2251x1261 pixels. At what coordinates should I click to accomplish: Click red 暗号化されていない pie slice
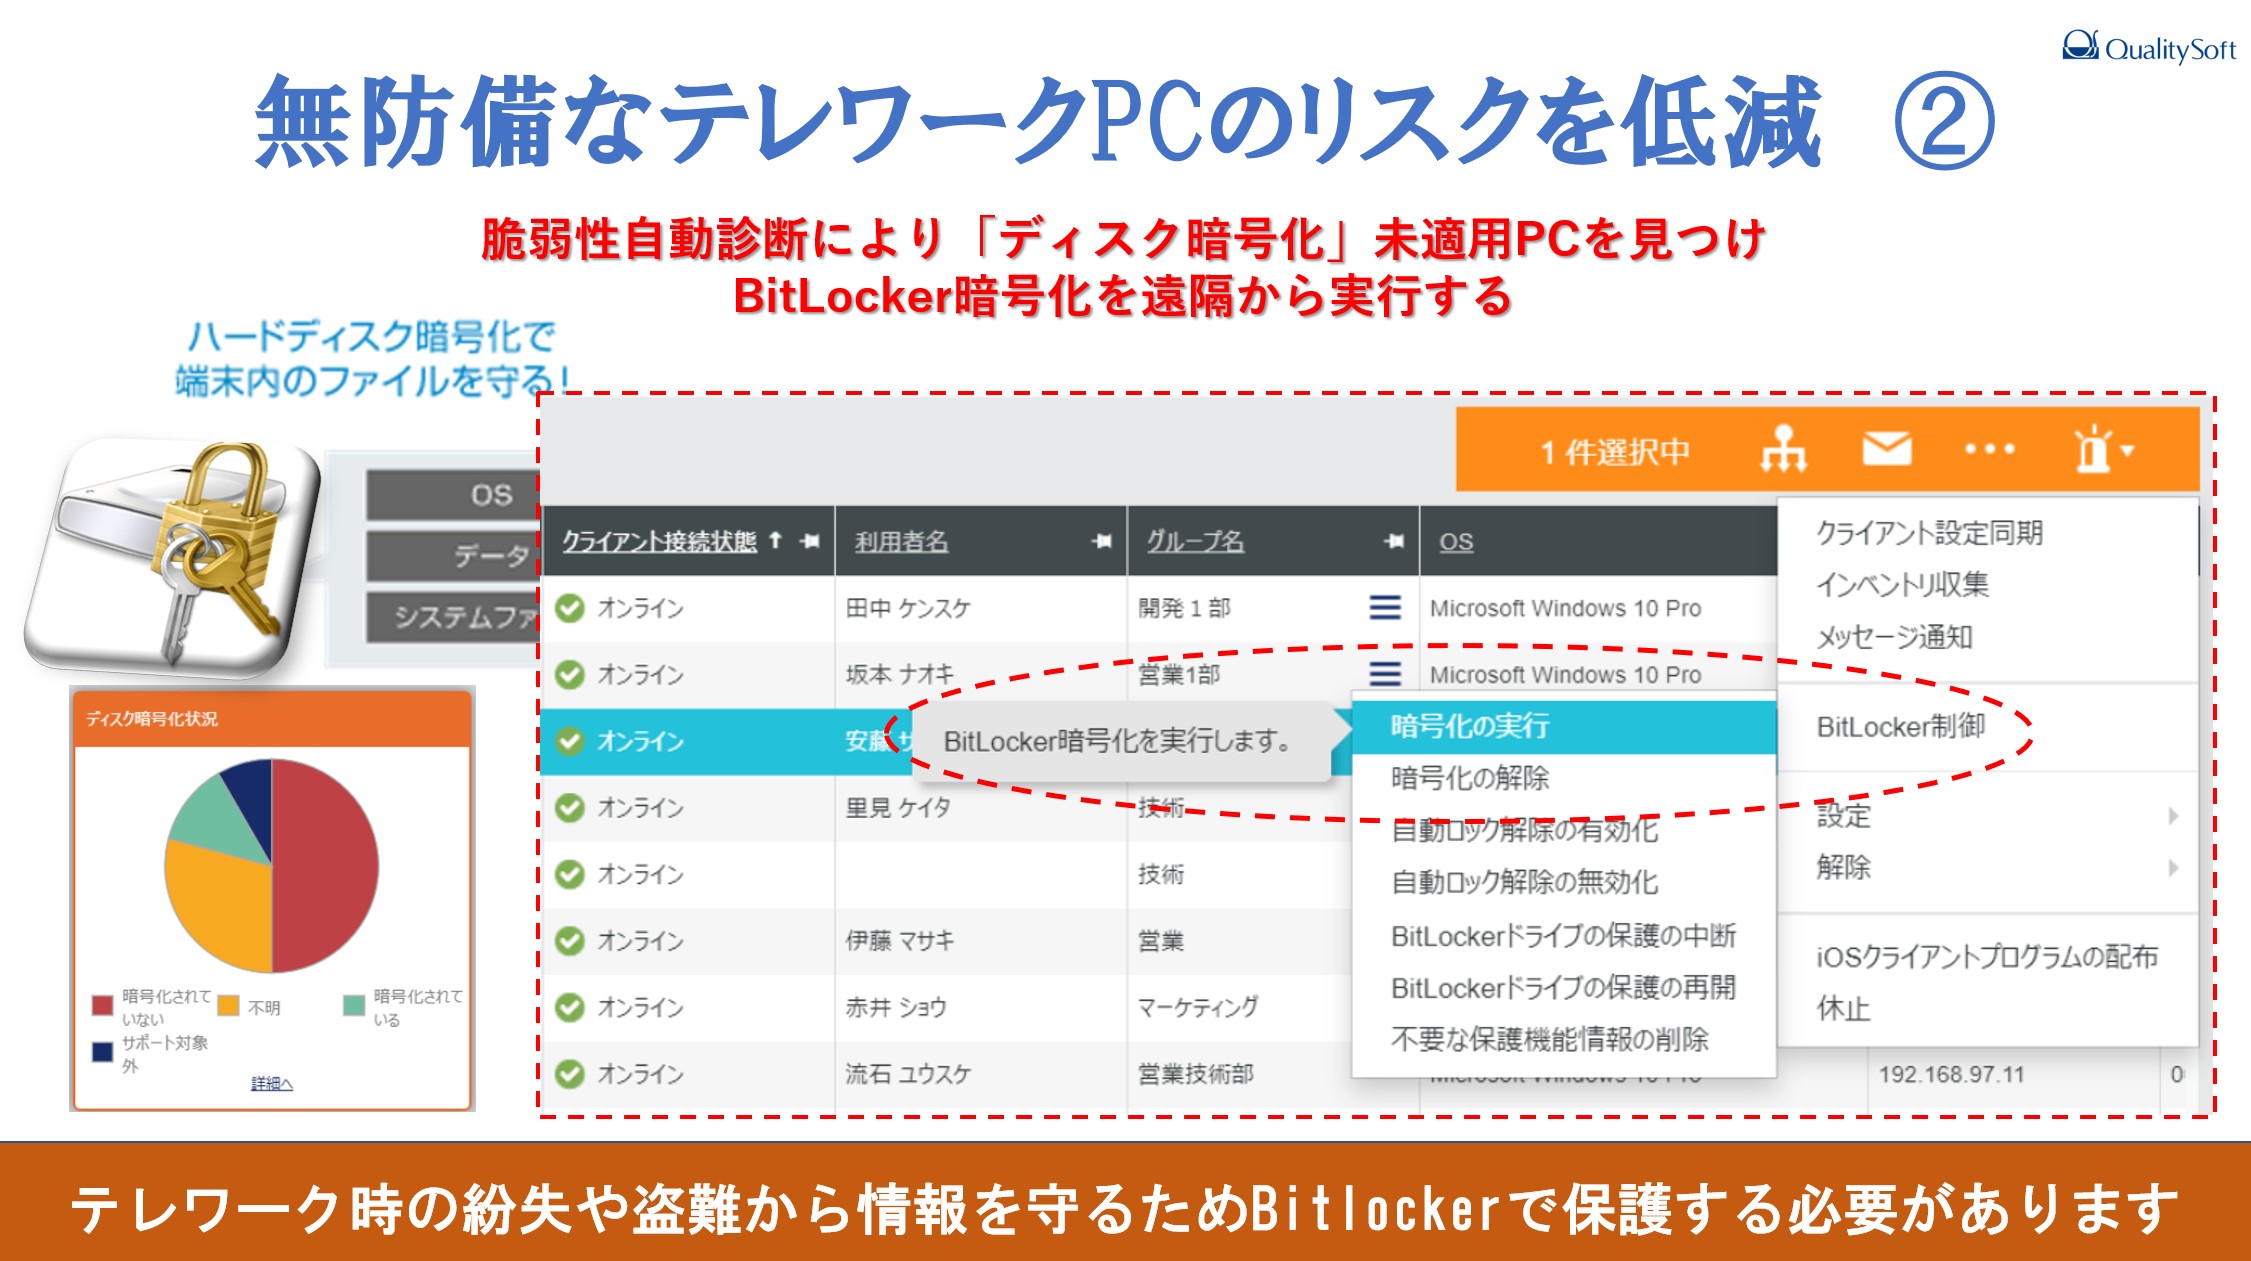click(325, 865)
